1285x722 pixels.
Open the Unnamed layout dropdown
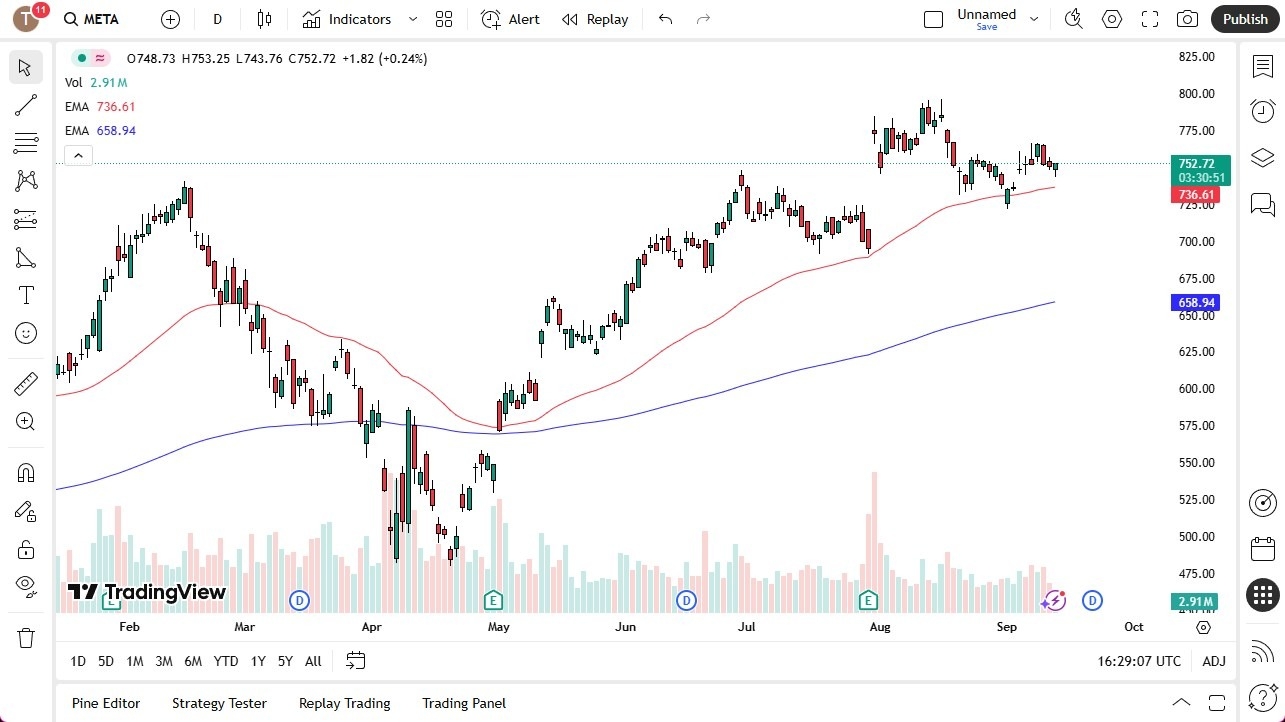click(1034, 18)
